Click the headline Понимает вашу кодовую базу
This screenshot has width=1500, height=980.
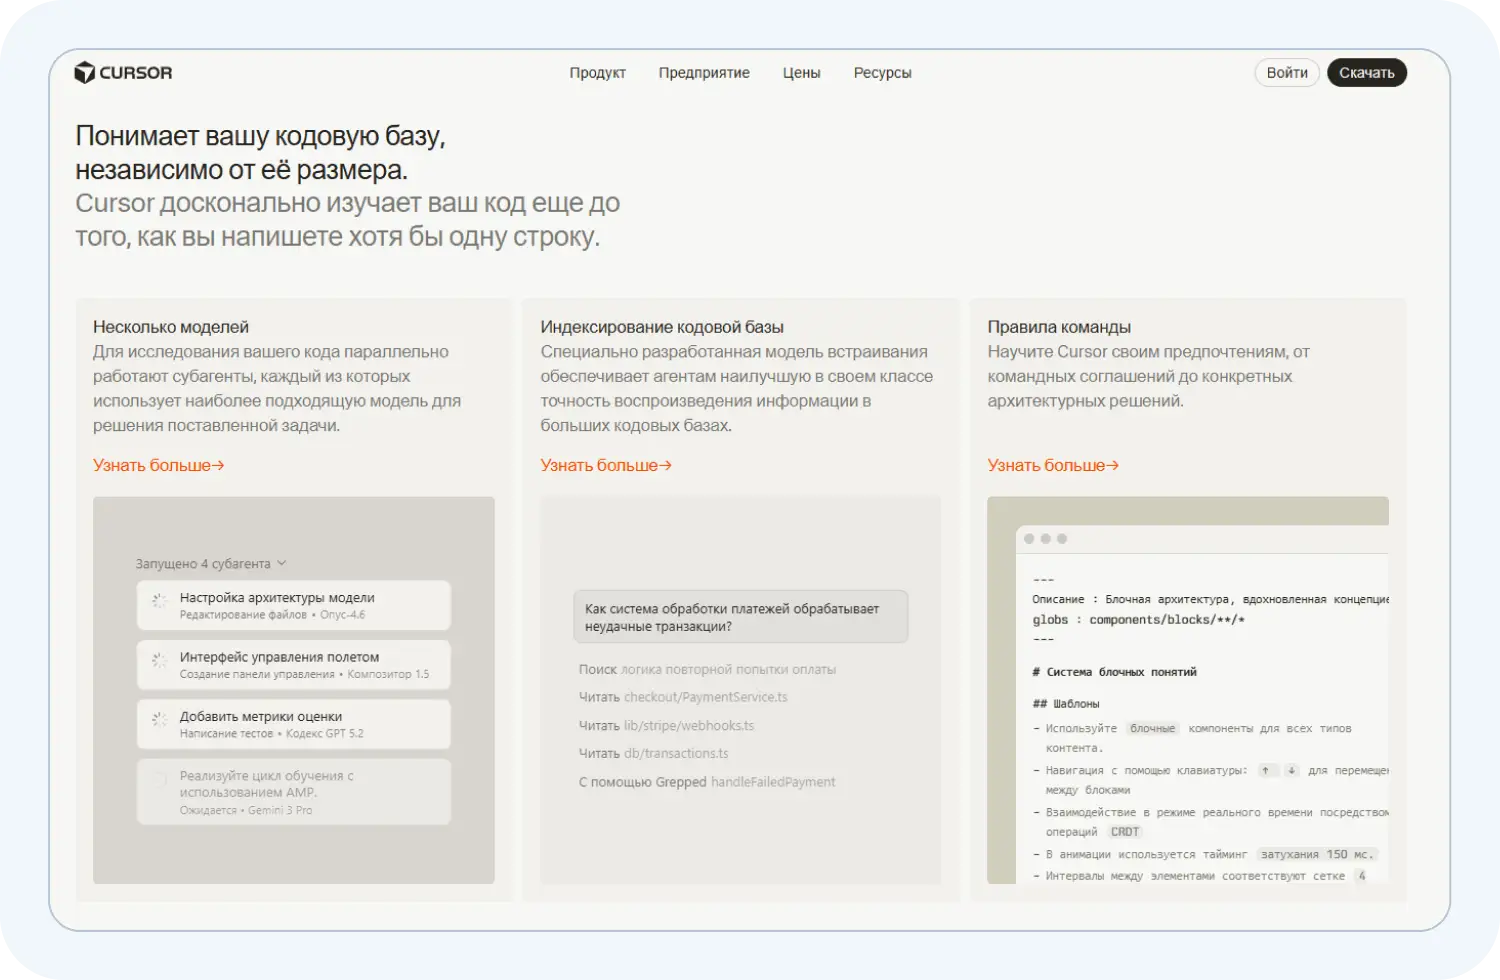click(260, 153)
